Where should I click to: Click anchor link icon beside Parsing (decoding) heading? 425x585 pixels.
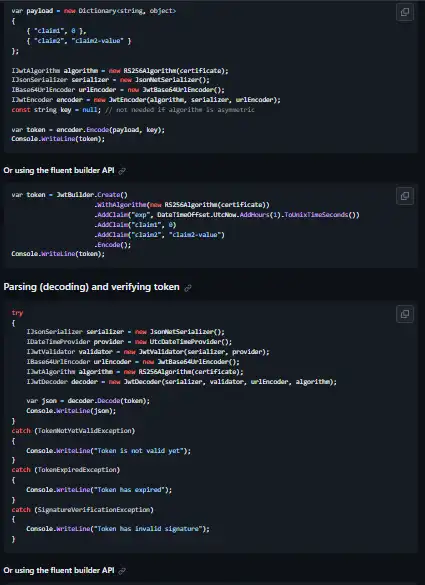point(188,288)
